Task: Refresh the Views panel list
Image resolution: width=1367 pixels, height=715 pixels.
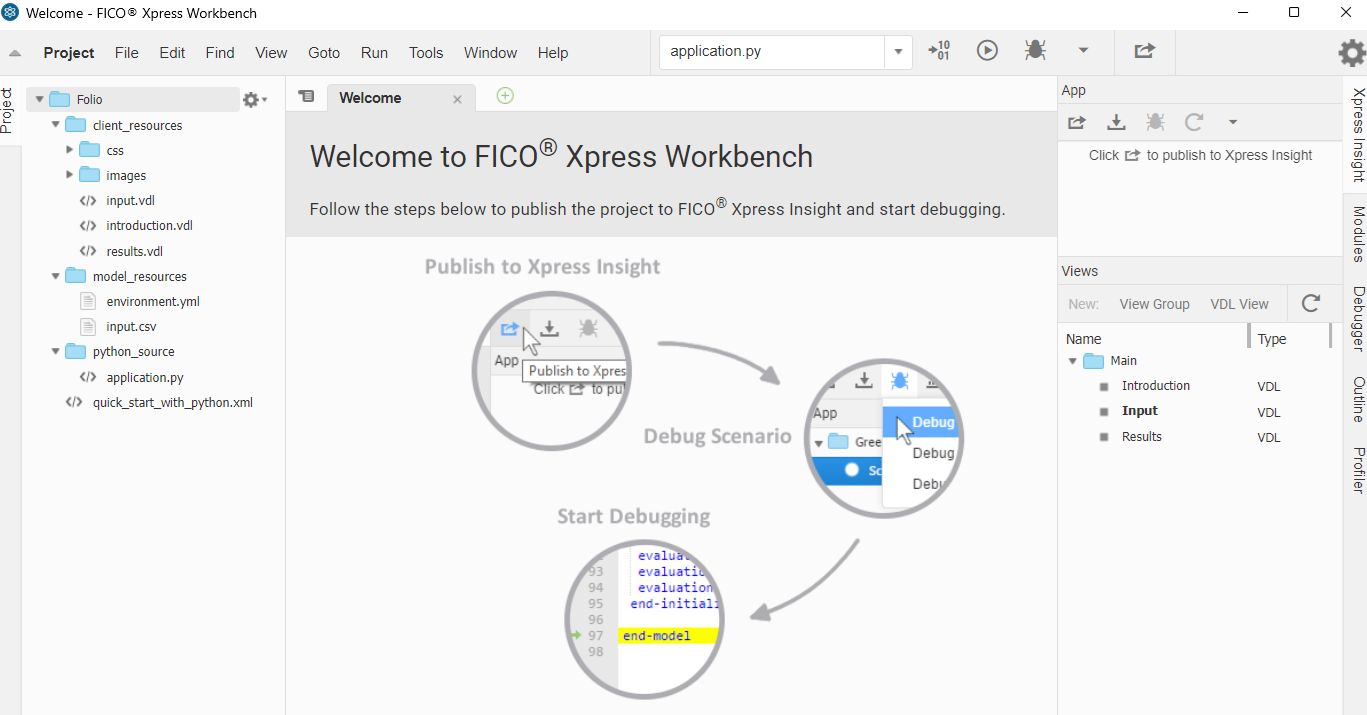Action: [1310, 304]
